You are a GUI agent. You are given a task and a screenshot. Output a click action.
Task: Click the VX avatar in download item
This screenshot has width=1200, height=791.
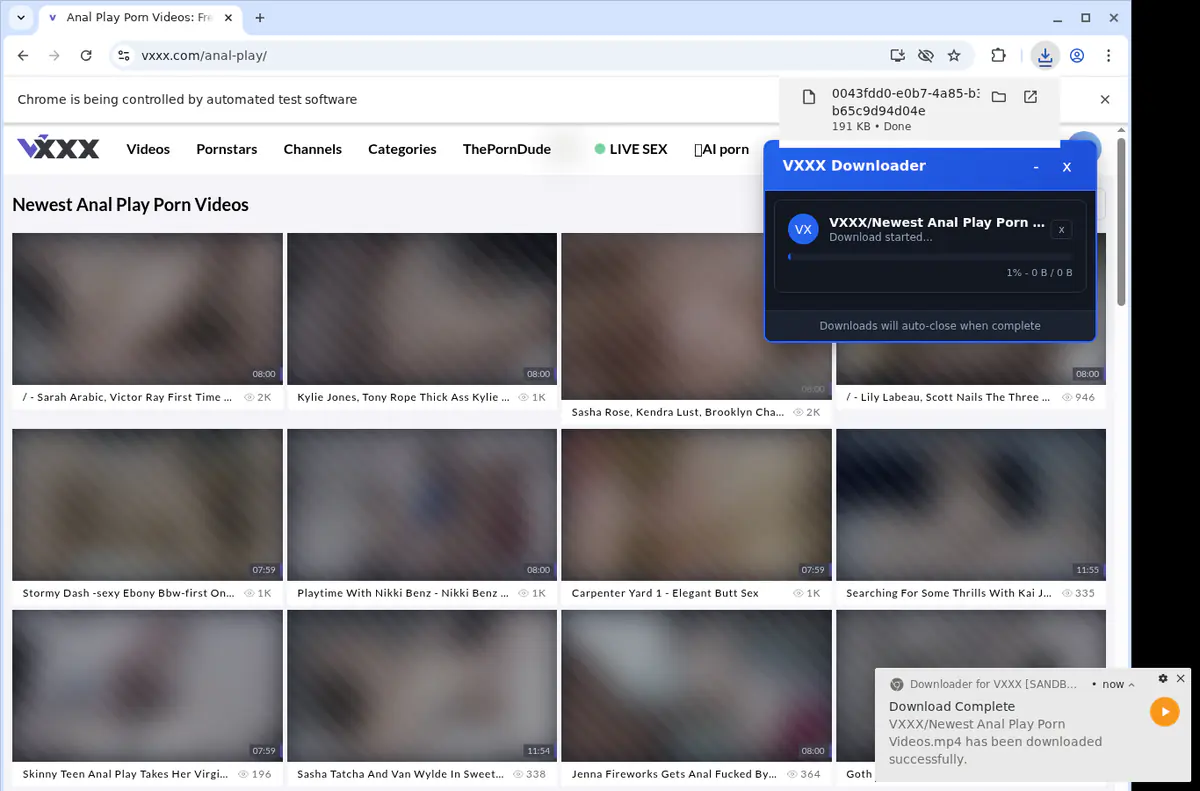(803, 229)
